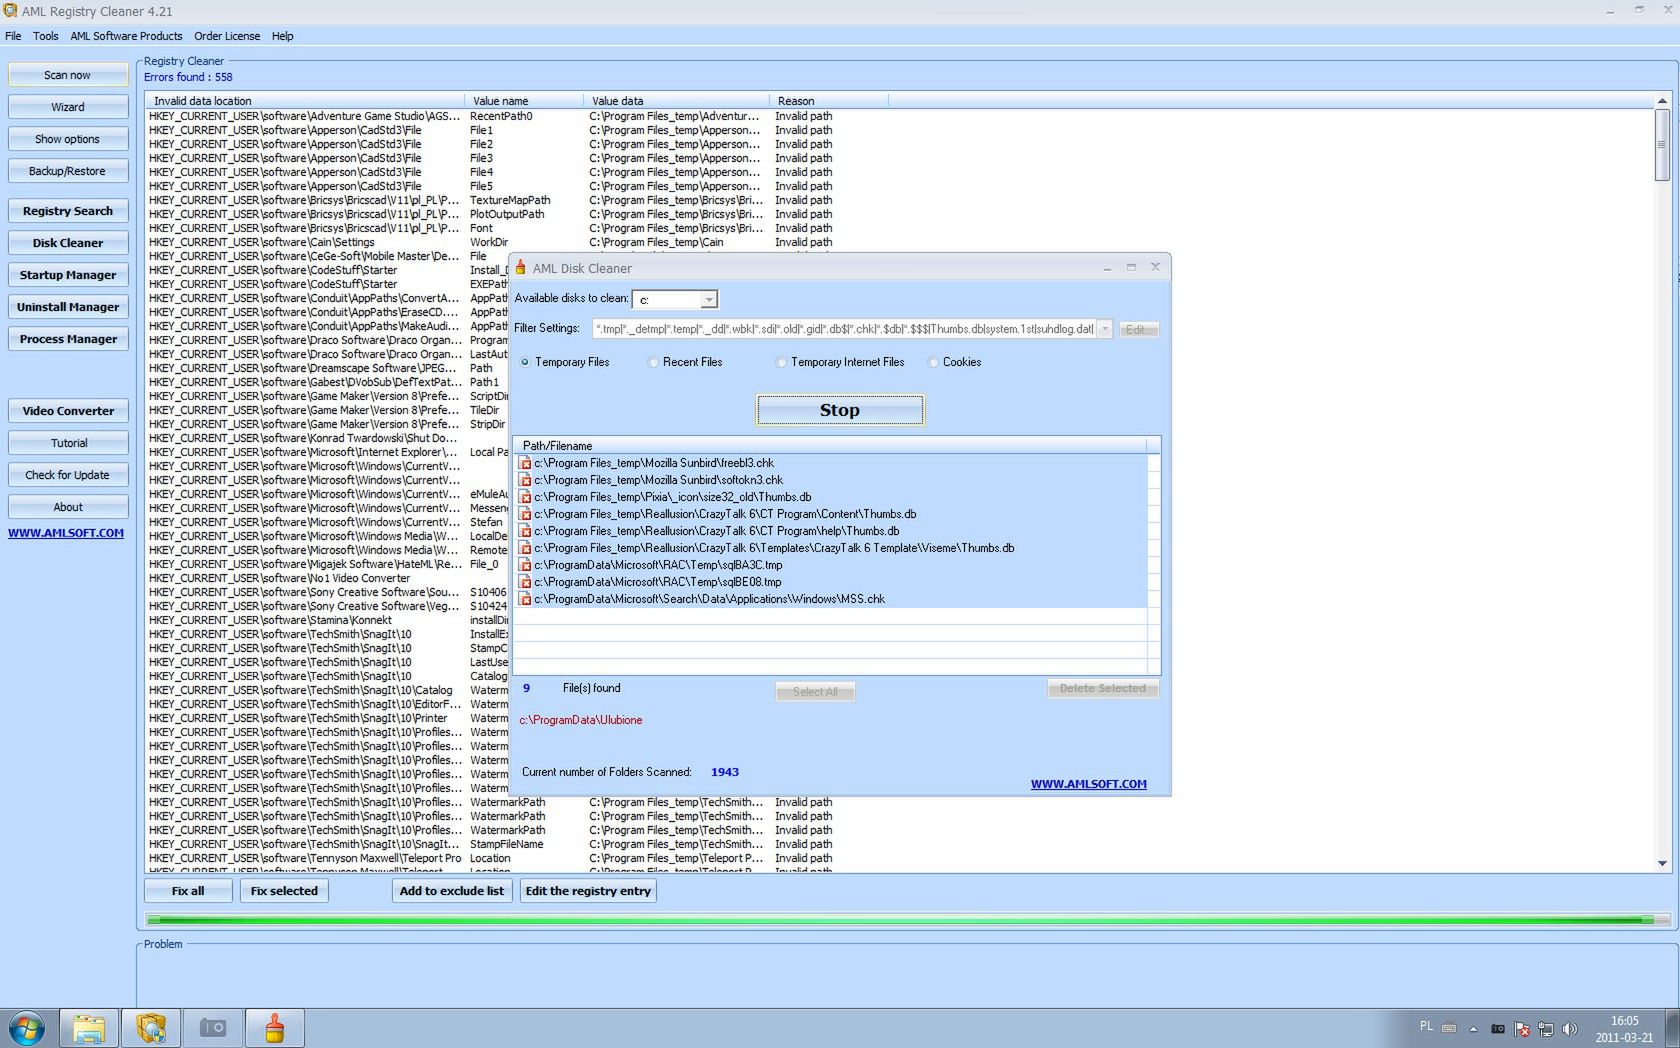Click file icon beside freebl3.chk
Image resolution: width=1680 pixels, height=1048 pixels.
tap(525, 463)
